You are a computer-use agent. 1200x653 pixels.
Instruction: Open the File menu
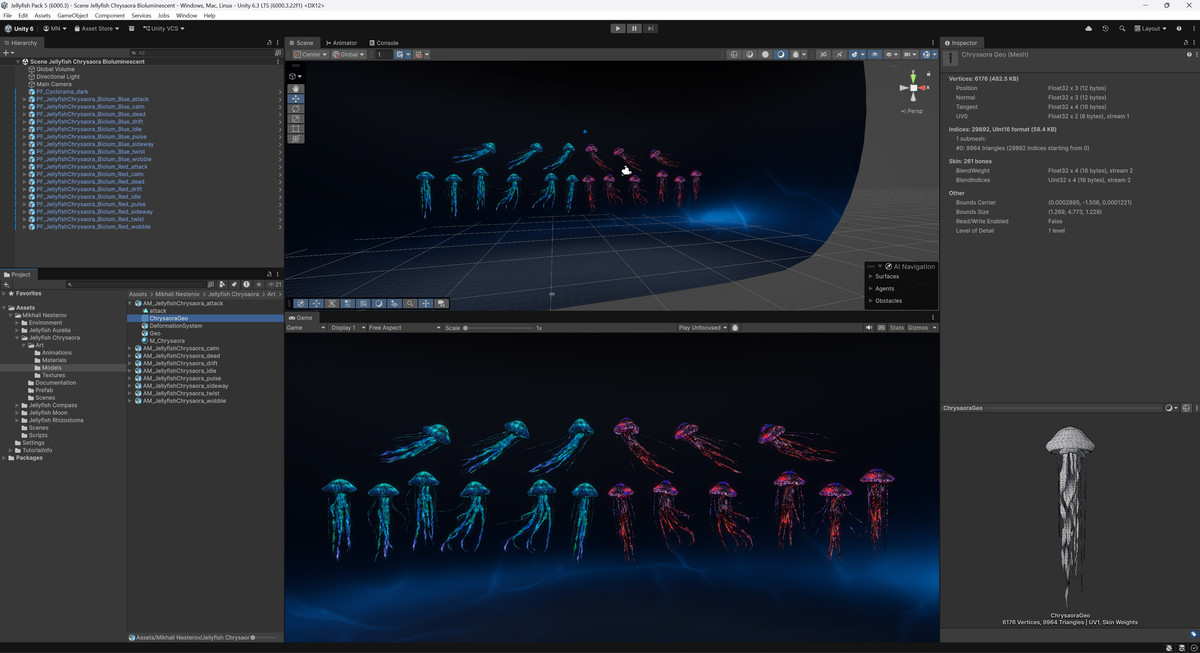(8, 16)
